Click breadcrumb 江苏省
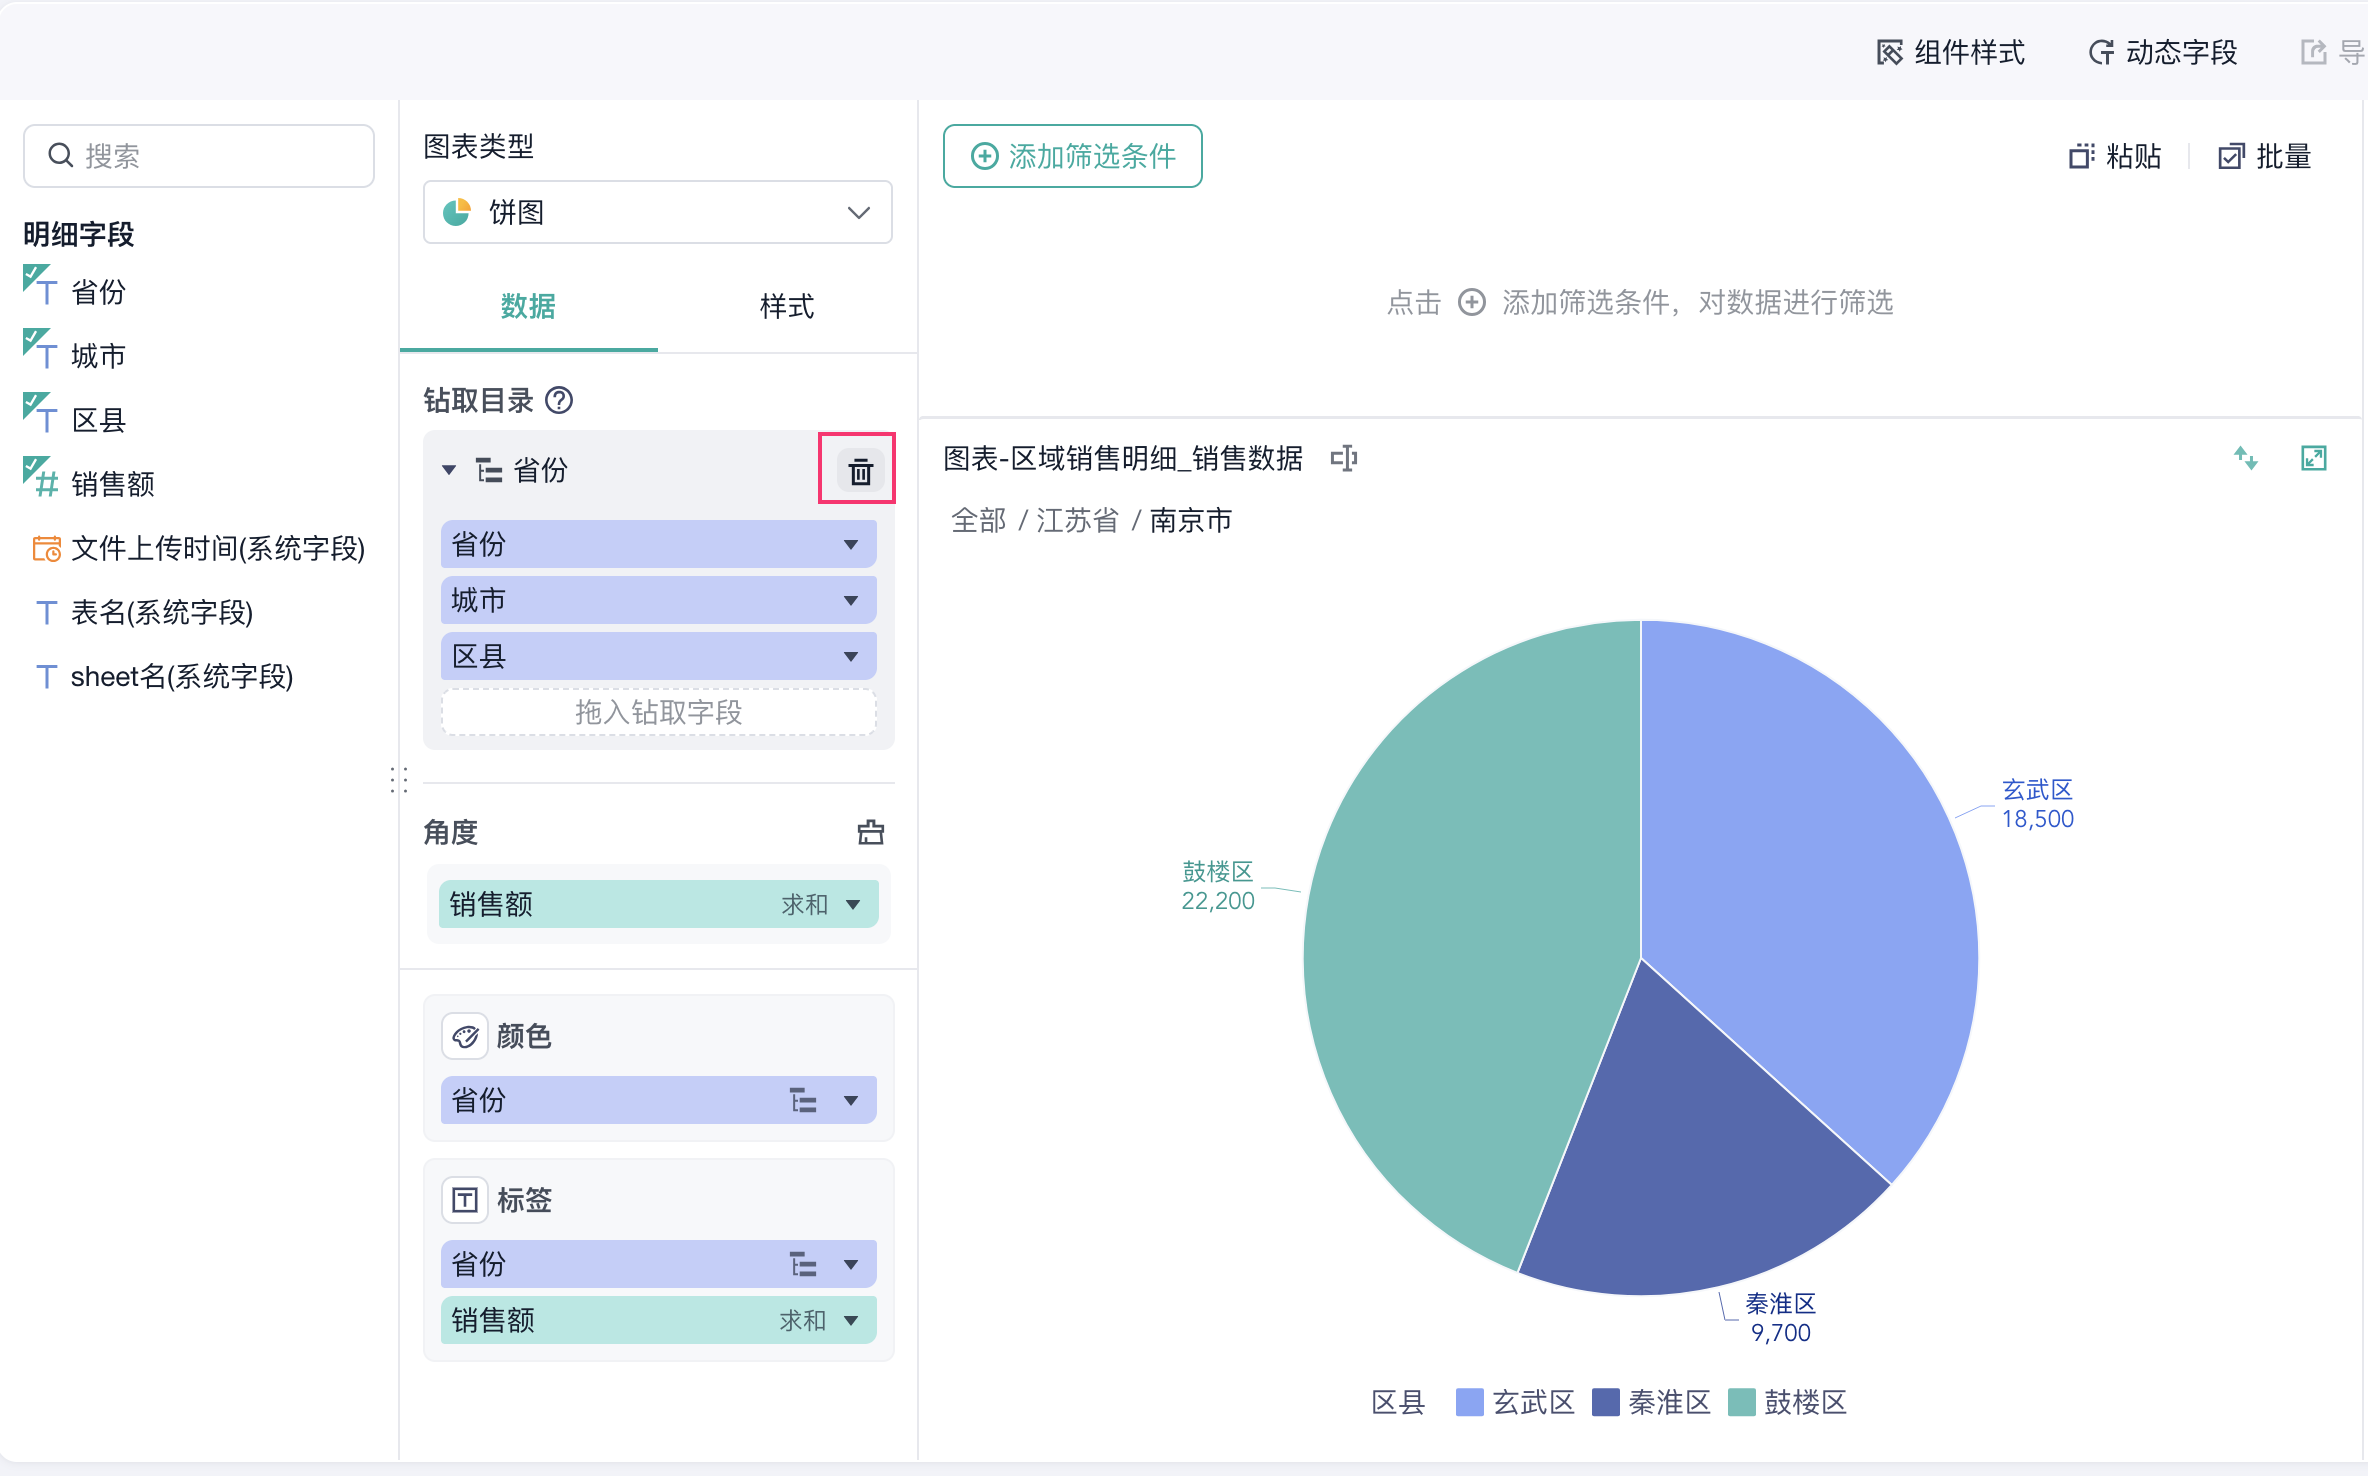Viewport: 2368px width, 1476px height. (1077, 520)
